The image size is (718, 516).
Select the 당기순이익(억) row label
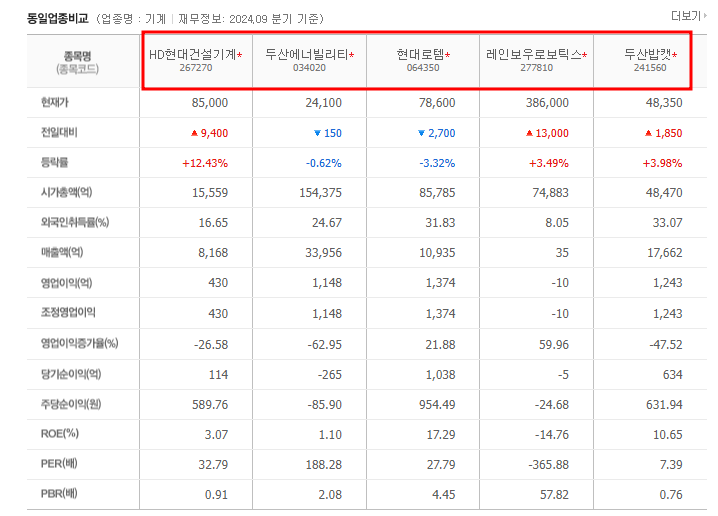click(x=71, y=374)
